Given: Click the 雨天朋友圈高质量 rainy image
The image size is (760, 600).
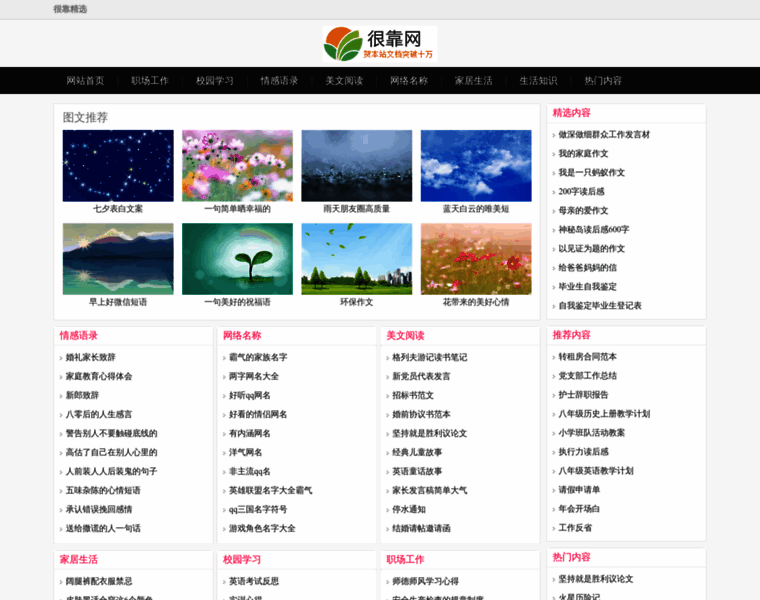Looking at the screenshot, I should 356,166.
